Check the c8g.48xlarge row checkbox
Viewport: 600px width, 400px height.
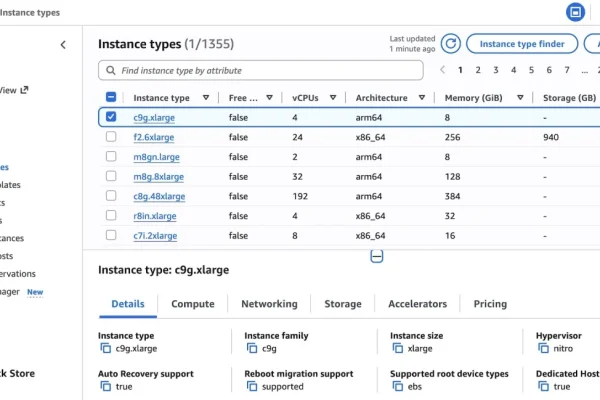tap(111, 196)
